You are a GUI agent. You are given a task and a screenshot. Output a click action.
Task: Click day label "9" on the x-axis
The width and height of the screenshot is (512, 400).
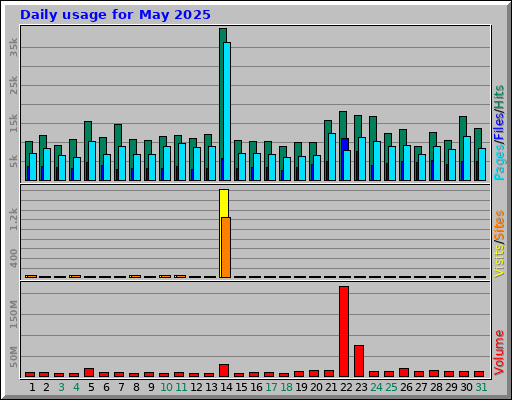point(151,387)
